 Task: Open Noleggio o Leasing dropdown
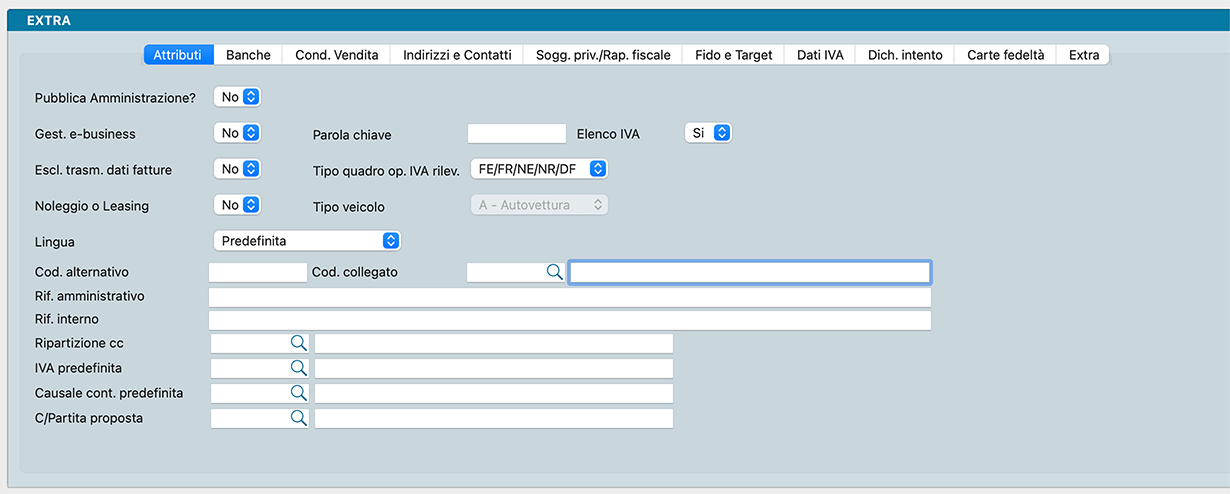click(237, 205)
